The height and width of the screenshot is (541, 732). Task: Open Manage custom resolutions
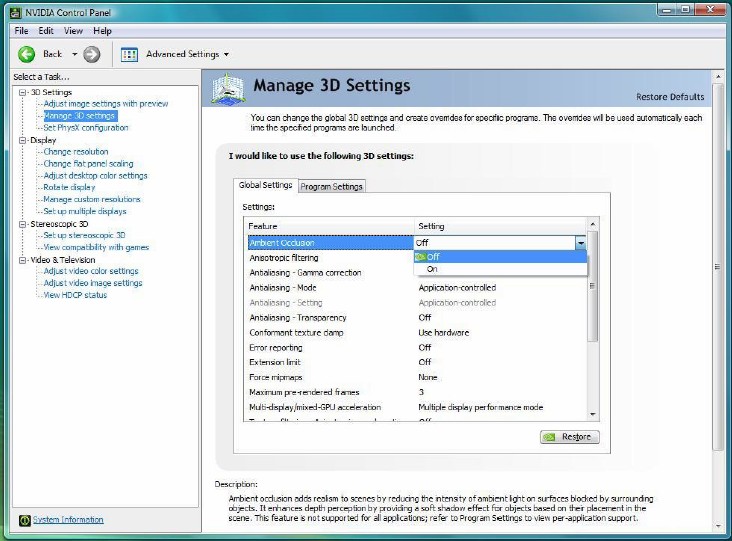(x=92, y=199)
